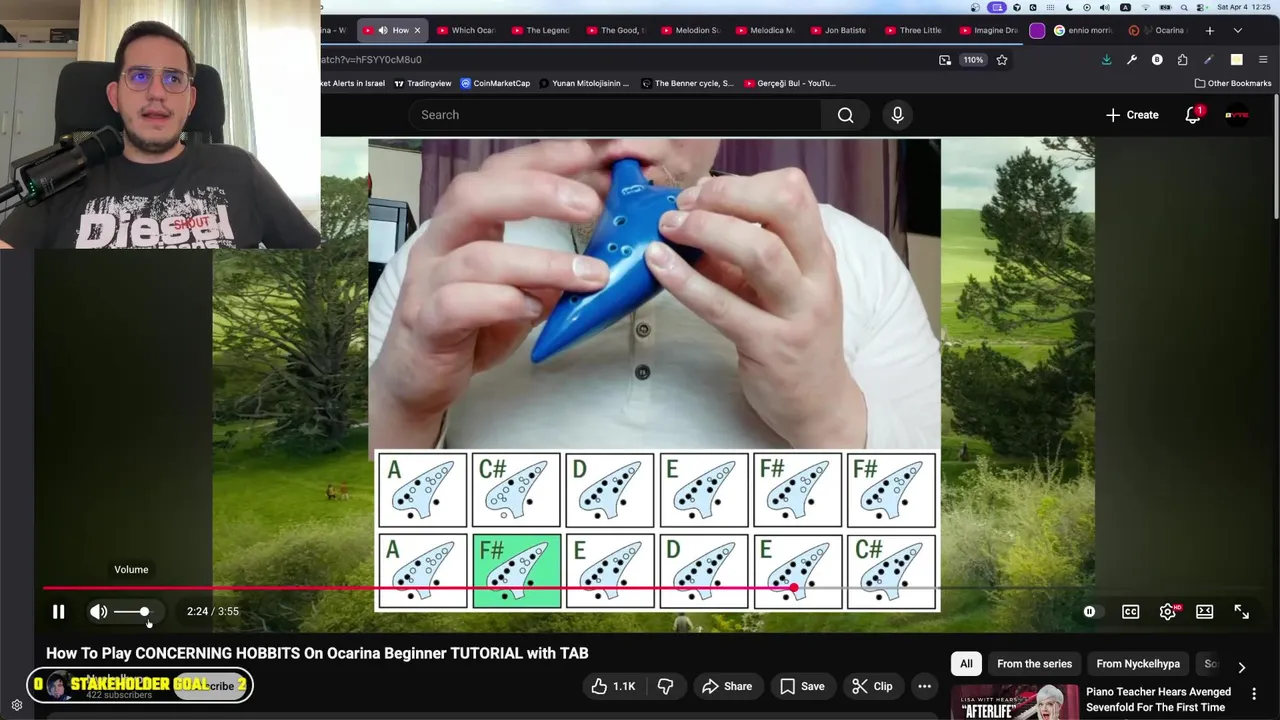Open the Yunan Mitolojisinin bookmark
The height and width of the screenshot is (720, 1280).
[584, 83]
